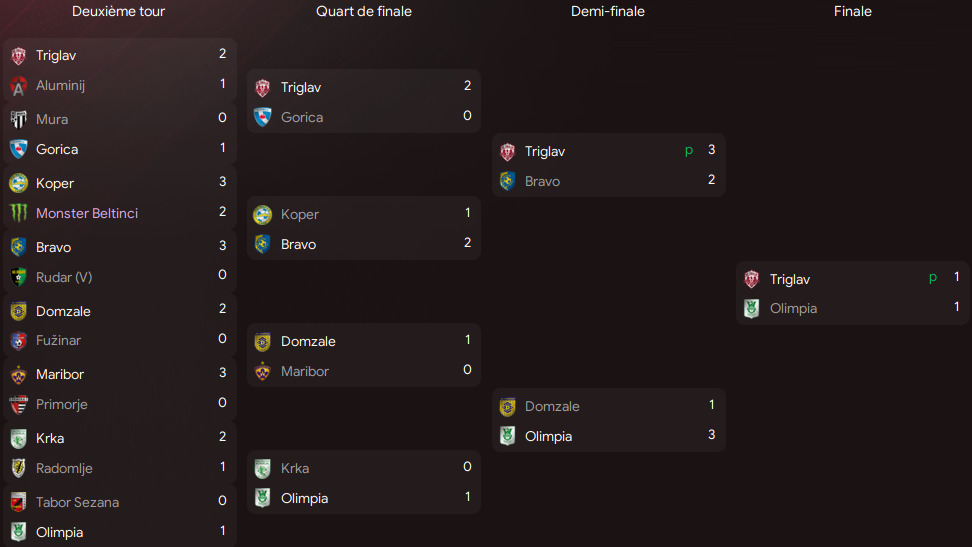The image size is (972, 547).
Task: Click the Aluminij team name
Action: [x=60, y=86]
